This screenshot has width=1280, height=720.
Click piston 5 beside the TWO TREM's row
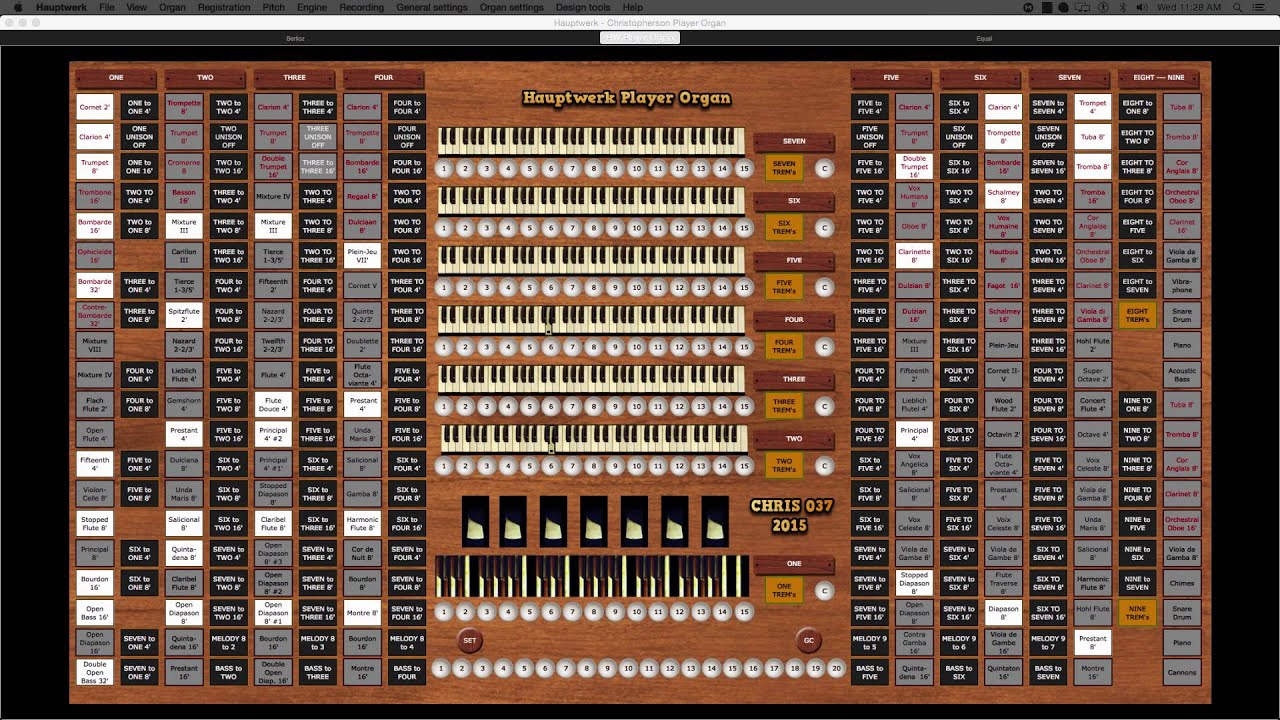point(529,466)
